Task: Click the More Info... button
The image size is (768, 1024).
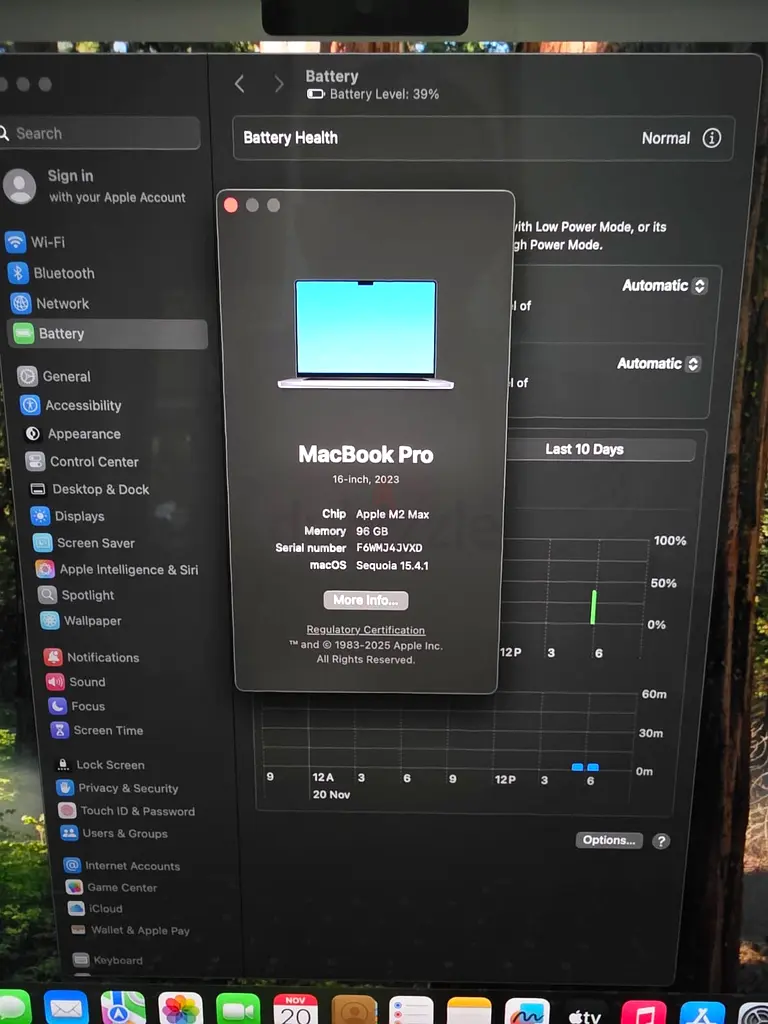Action: click(x=365, y=600)
